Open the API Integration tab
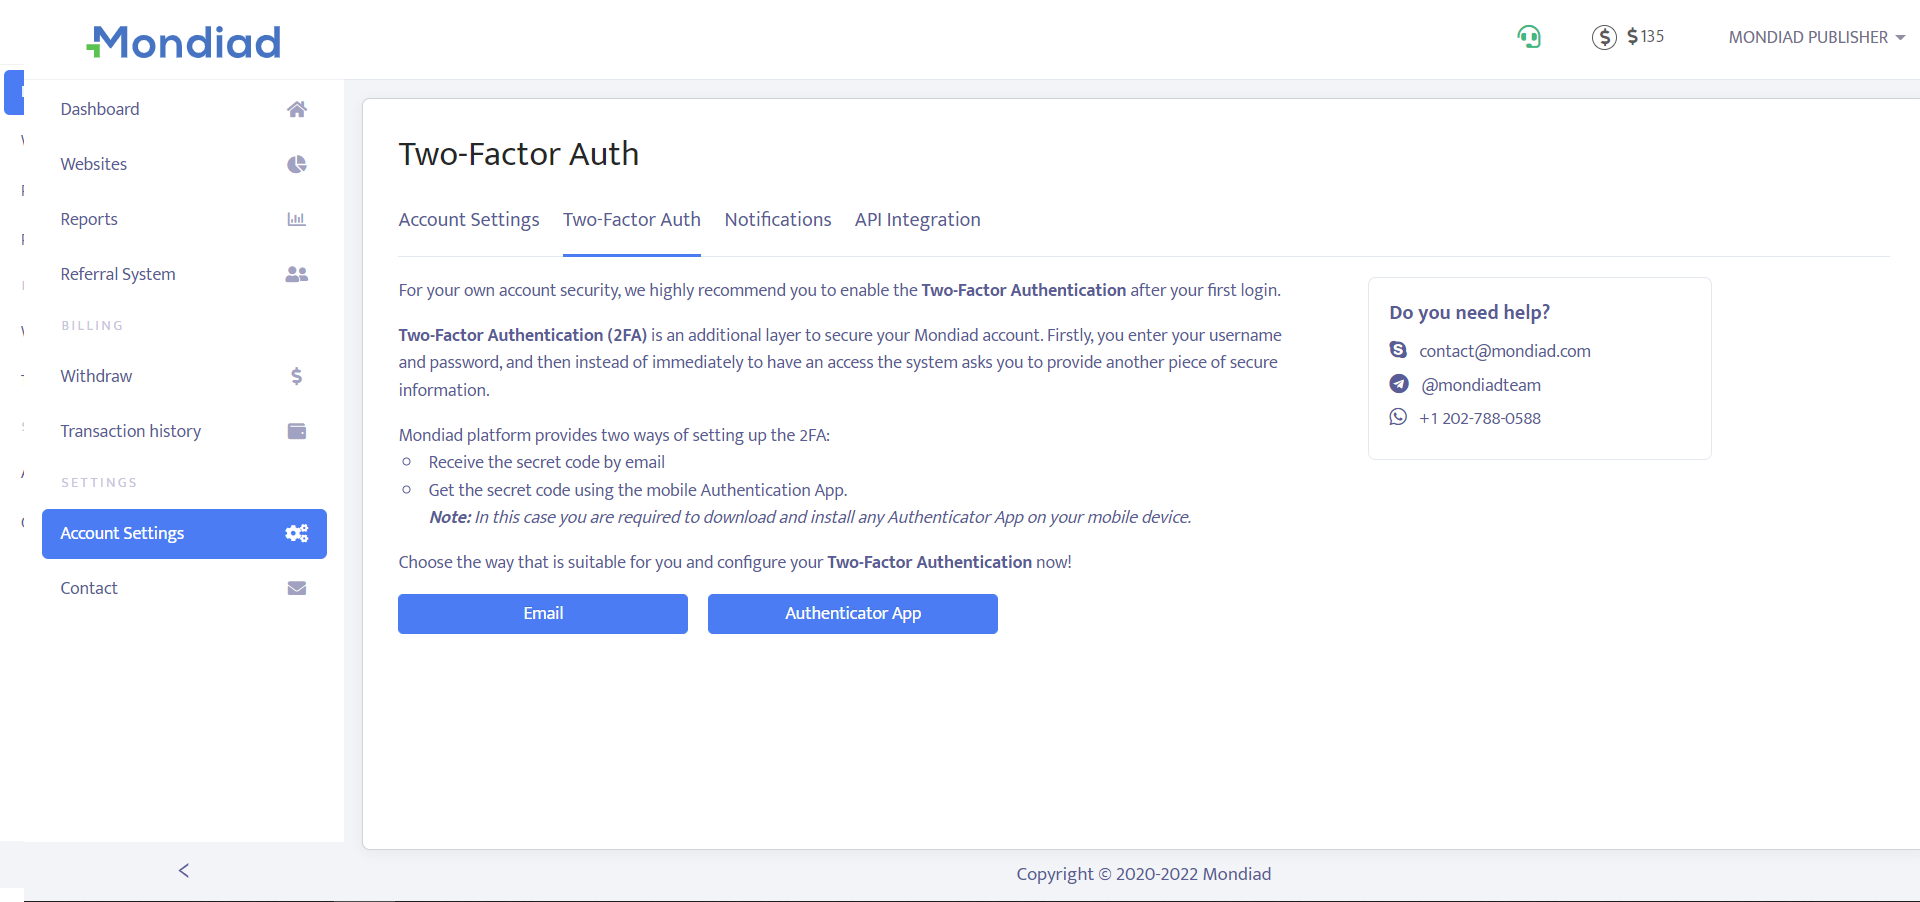Image resolution: width=1920 pixels, height=902 pixels. 917,220
